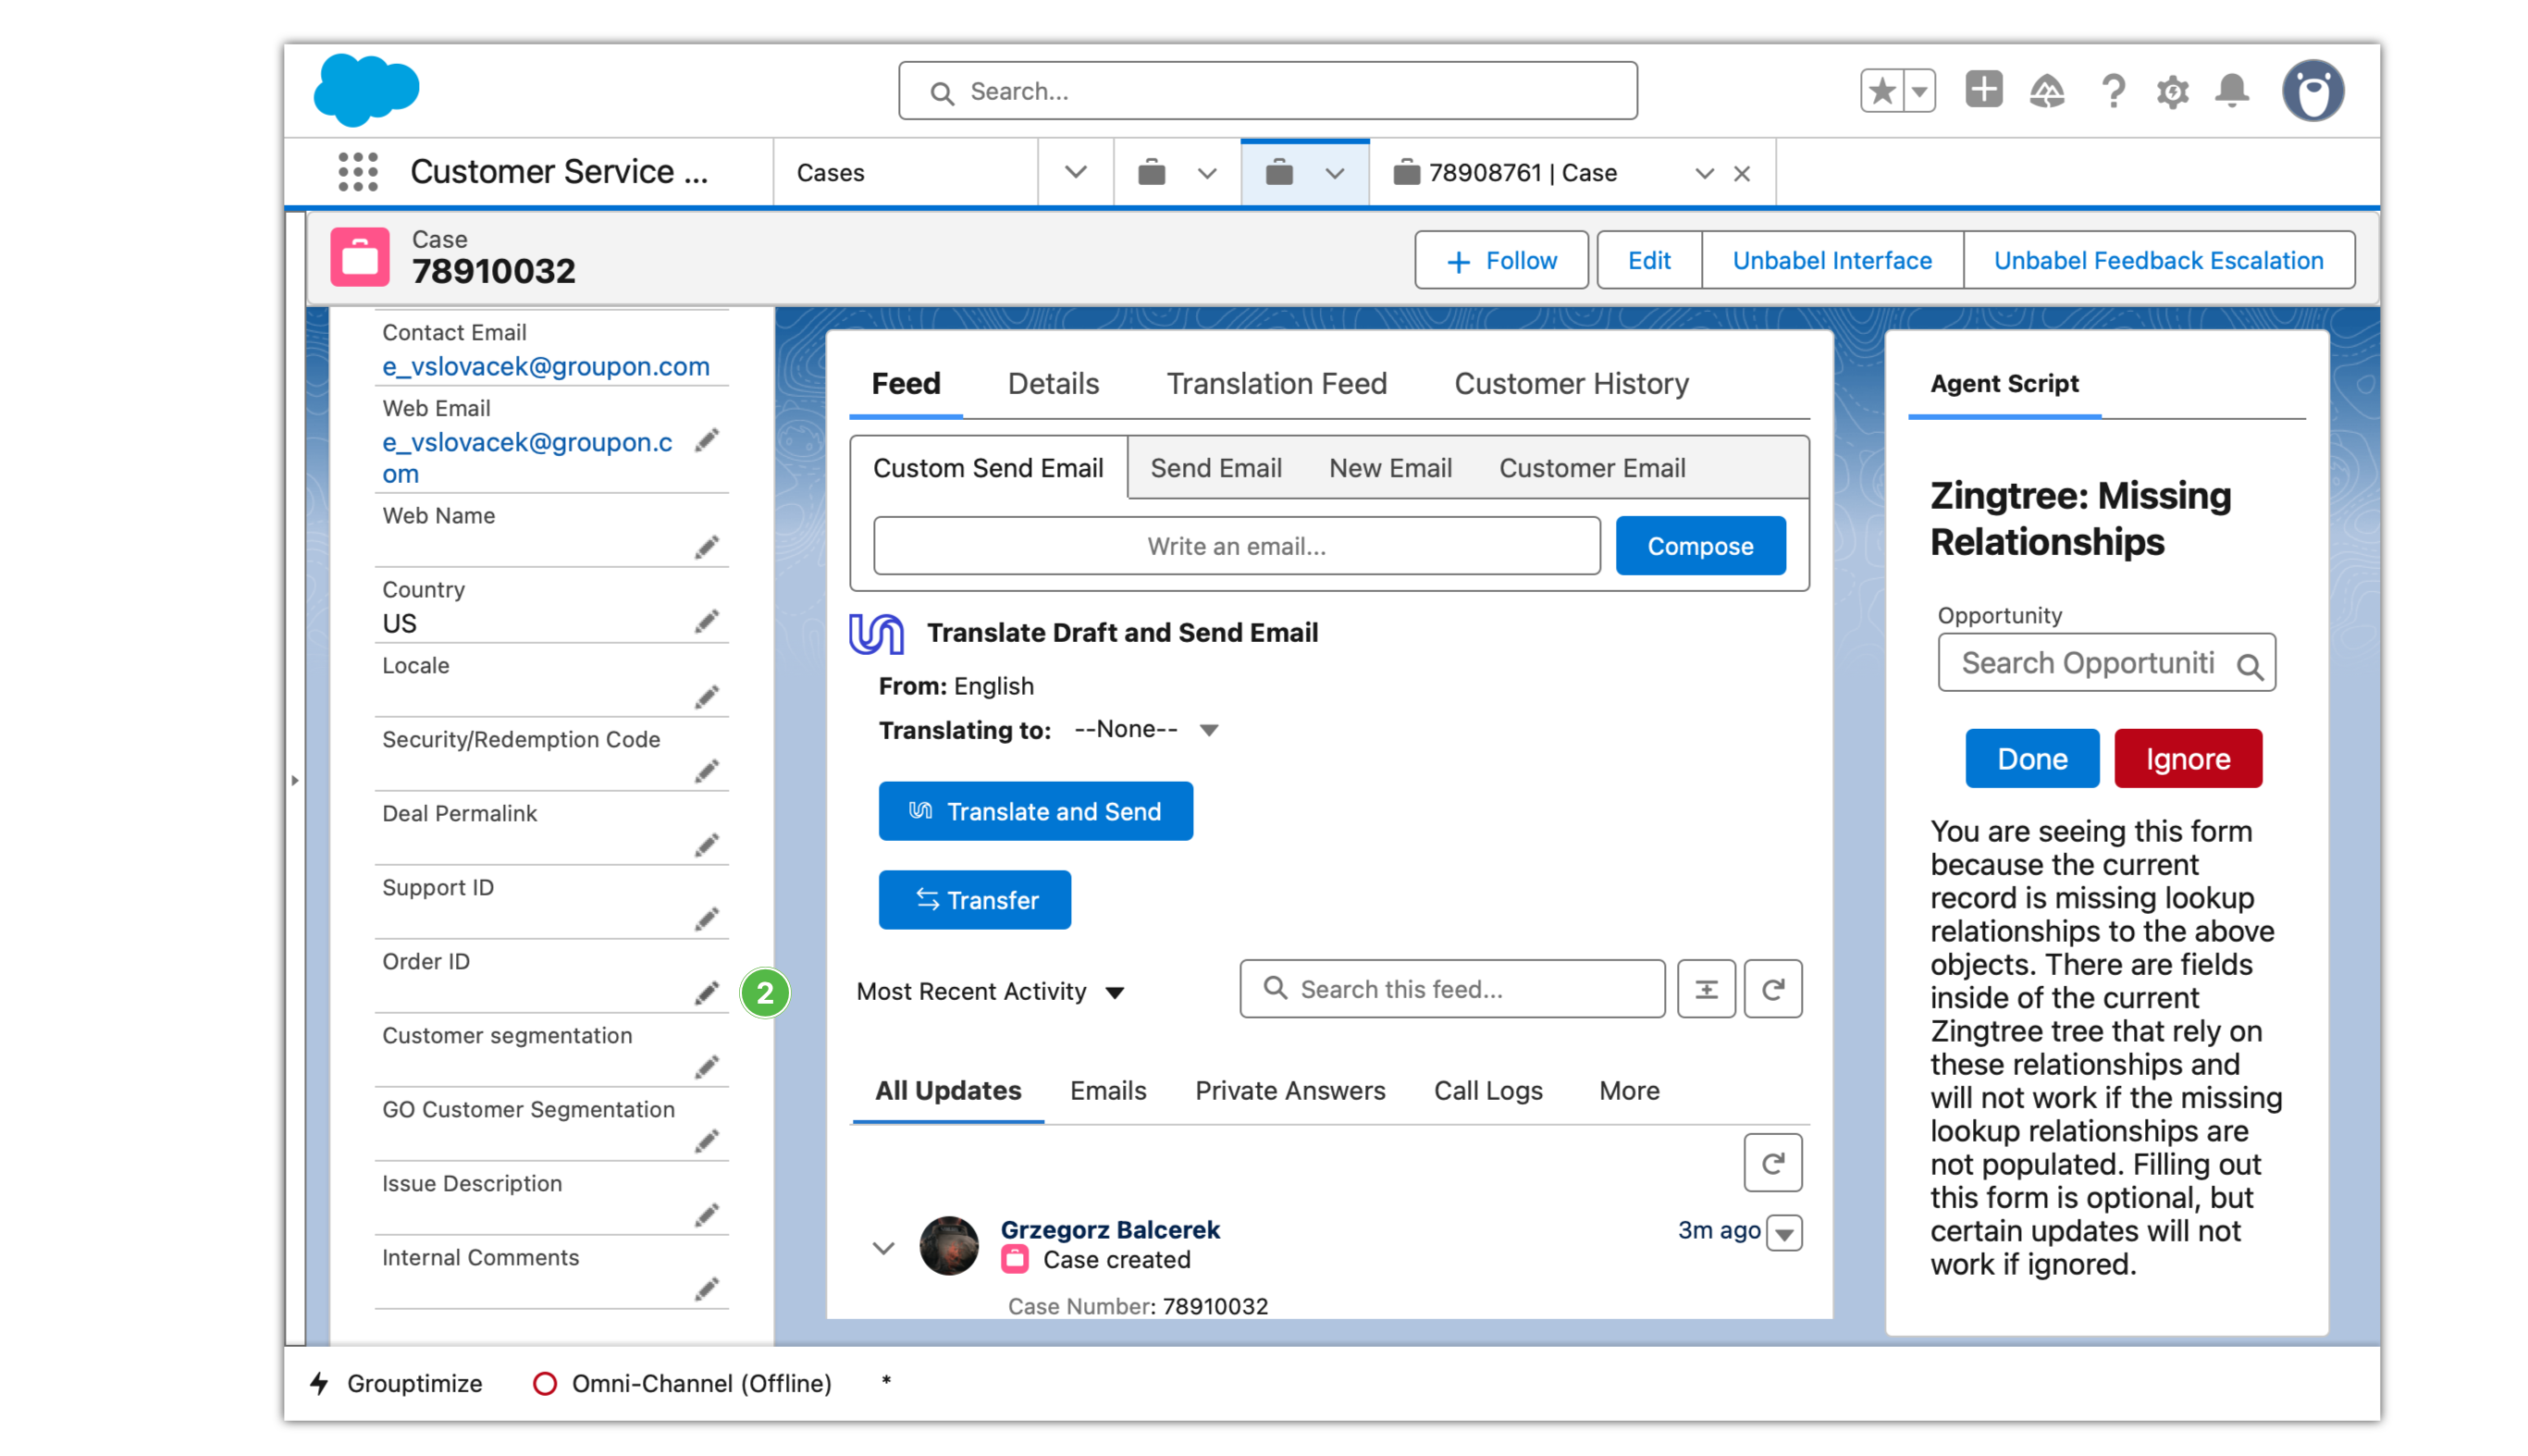Click the favorites star icon
The height and width of the screenshot is (1456, 2528).
[x=1881, y=91]
